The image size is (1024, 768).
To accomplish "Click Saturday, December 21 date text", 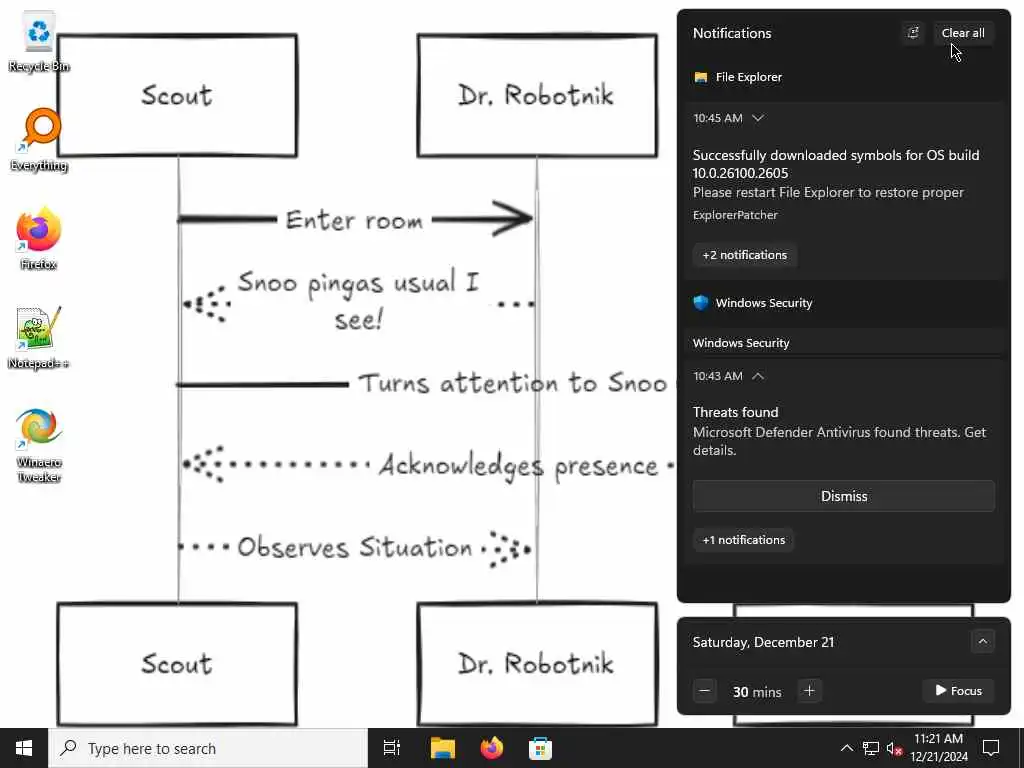I will coord(763,642).
